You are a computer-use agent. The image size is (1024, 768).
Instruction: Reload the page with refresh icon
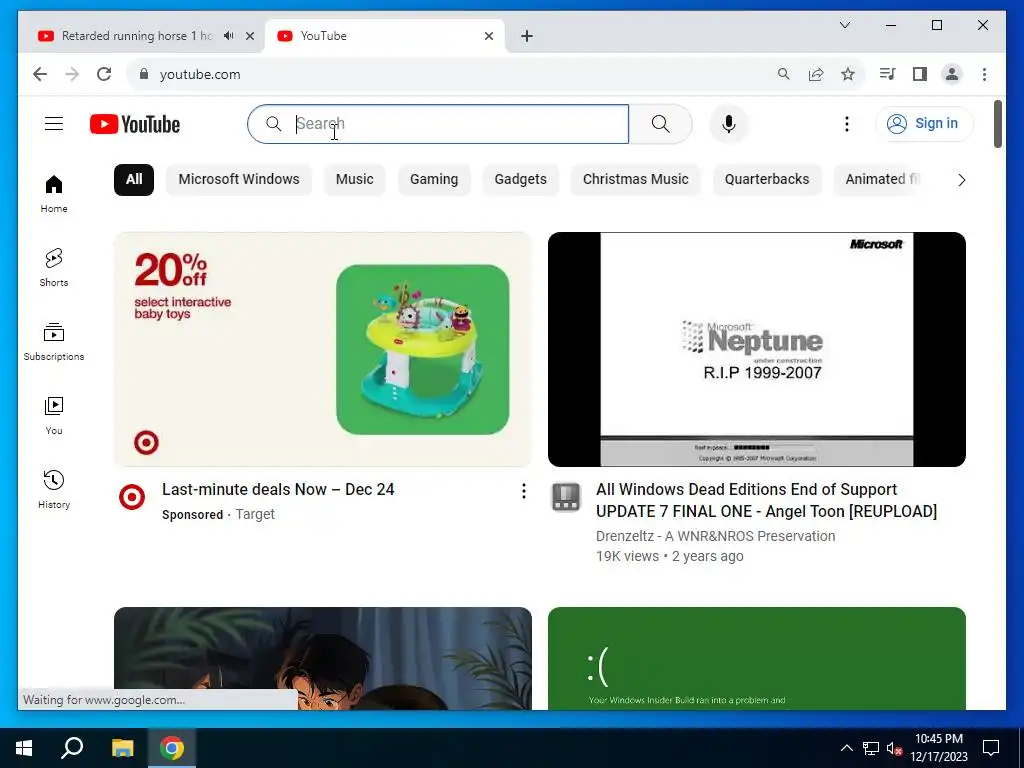[x=104, y=74]
